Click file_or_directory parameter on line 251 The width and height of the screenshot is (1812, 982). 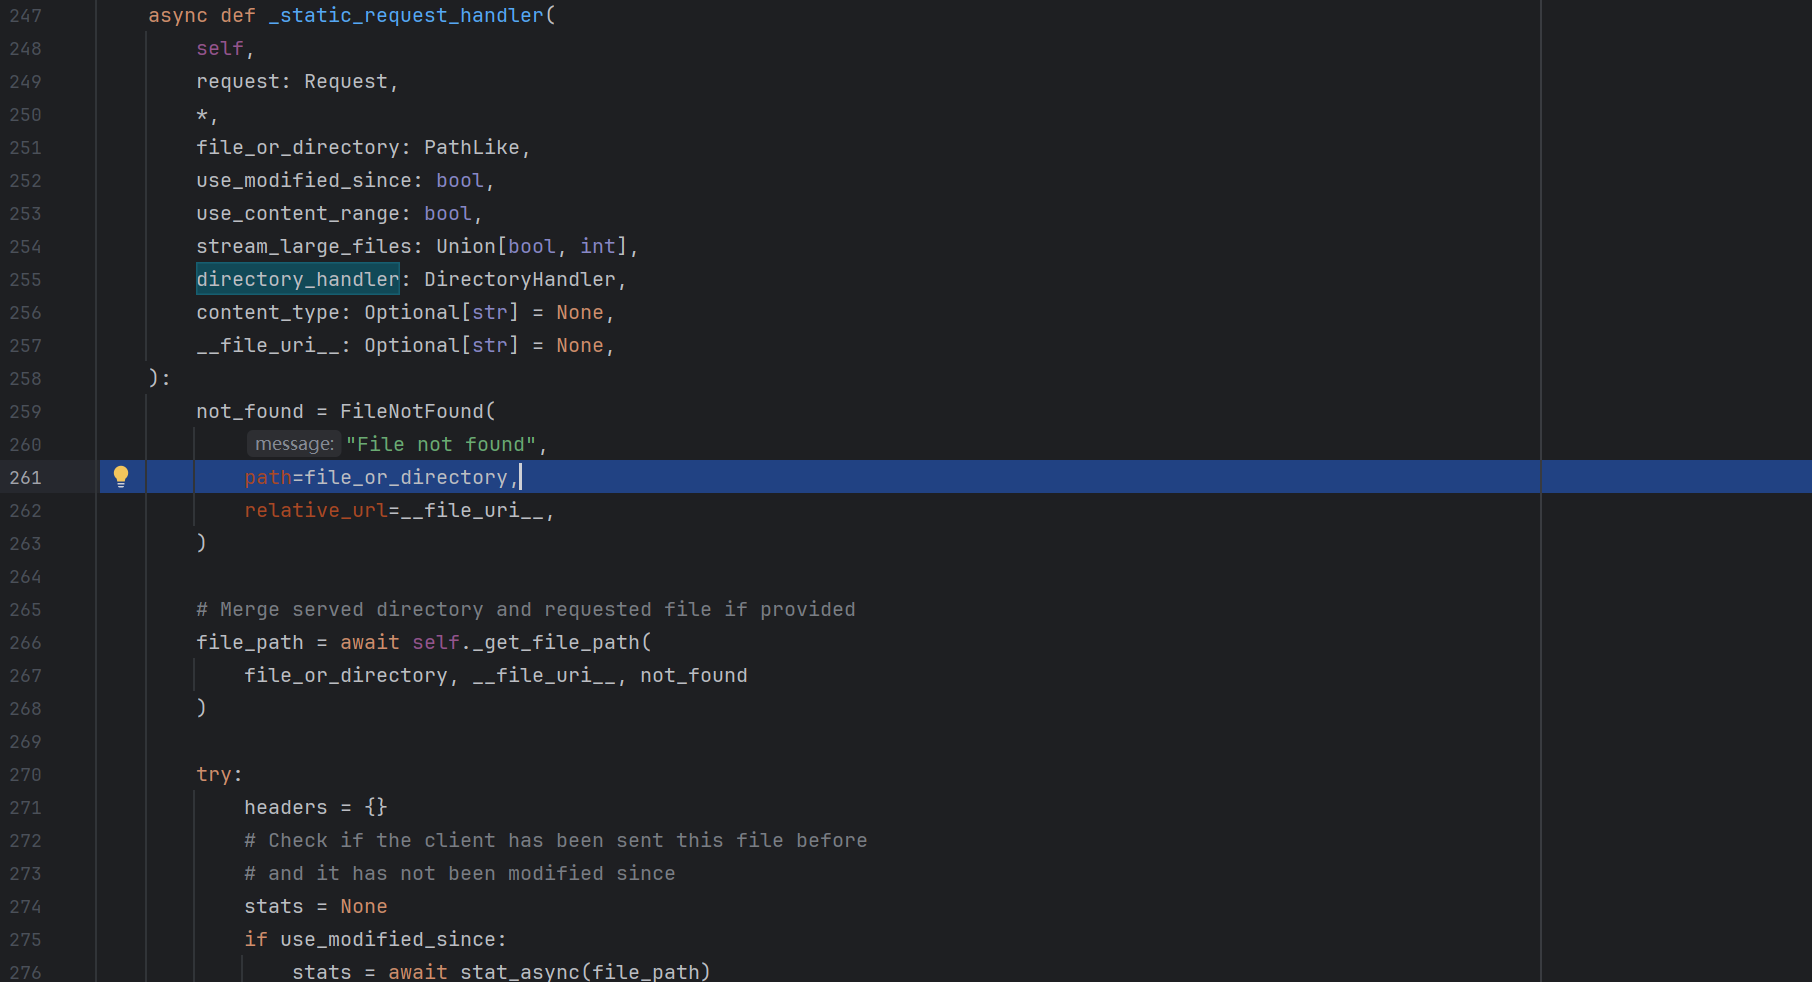(x=298, y=147)
